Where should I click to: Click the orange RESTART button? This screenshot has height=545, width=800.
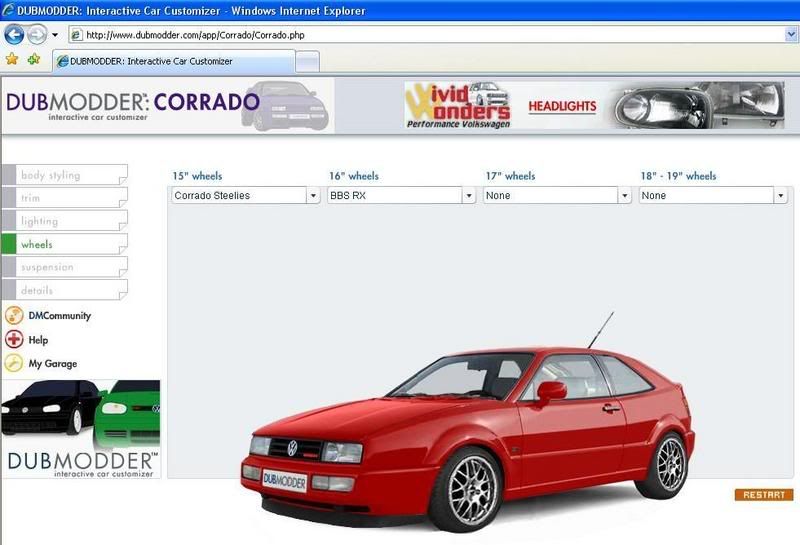(764, 494)
